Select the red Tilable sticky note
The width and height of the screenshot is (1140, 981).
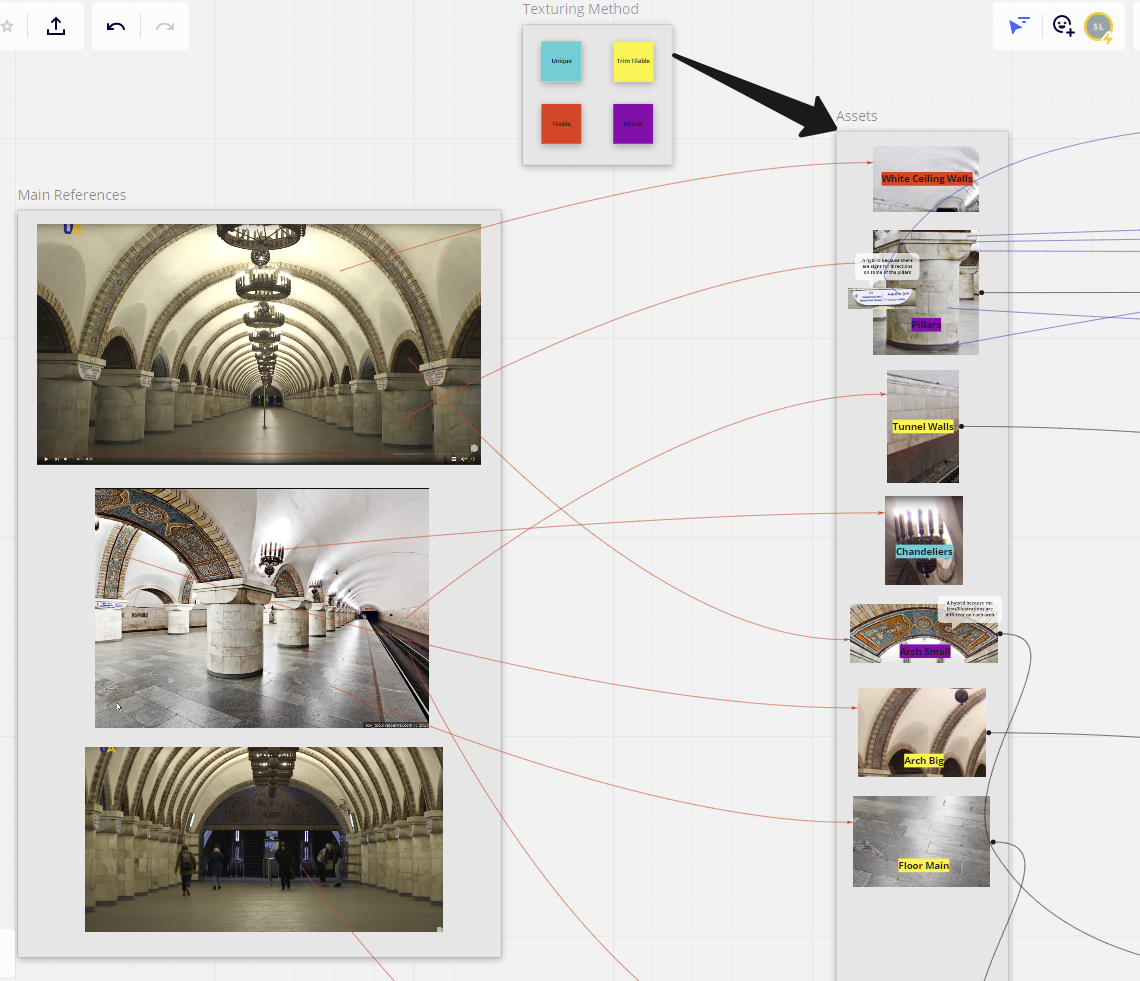561,124
